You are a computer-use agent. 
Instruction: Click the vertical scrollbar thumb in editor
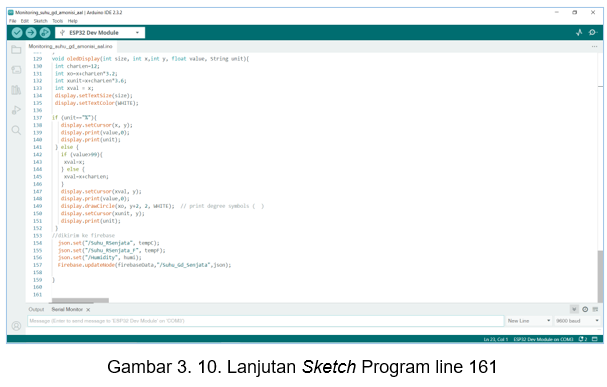coord(600,276)
